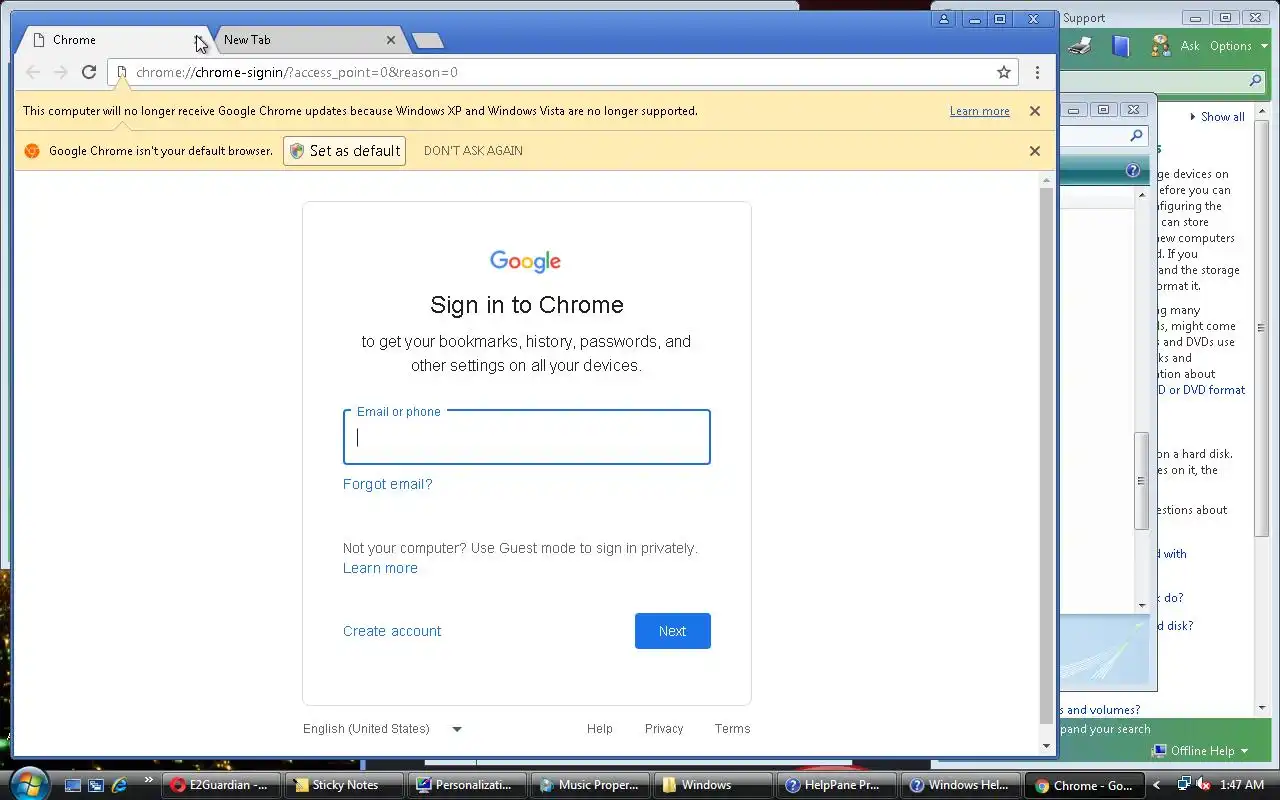Viewport: 1280px width, 800px height.
Task: Click Ask in the Help and Support toolbar
Action: (1190, 46)
